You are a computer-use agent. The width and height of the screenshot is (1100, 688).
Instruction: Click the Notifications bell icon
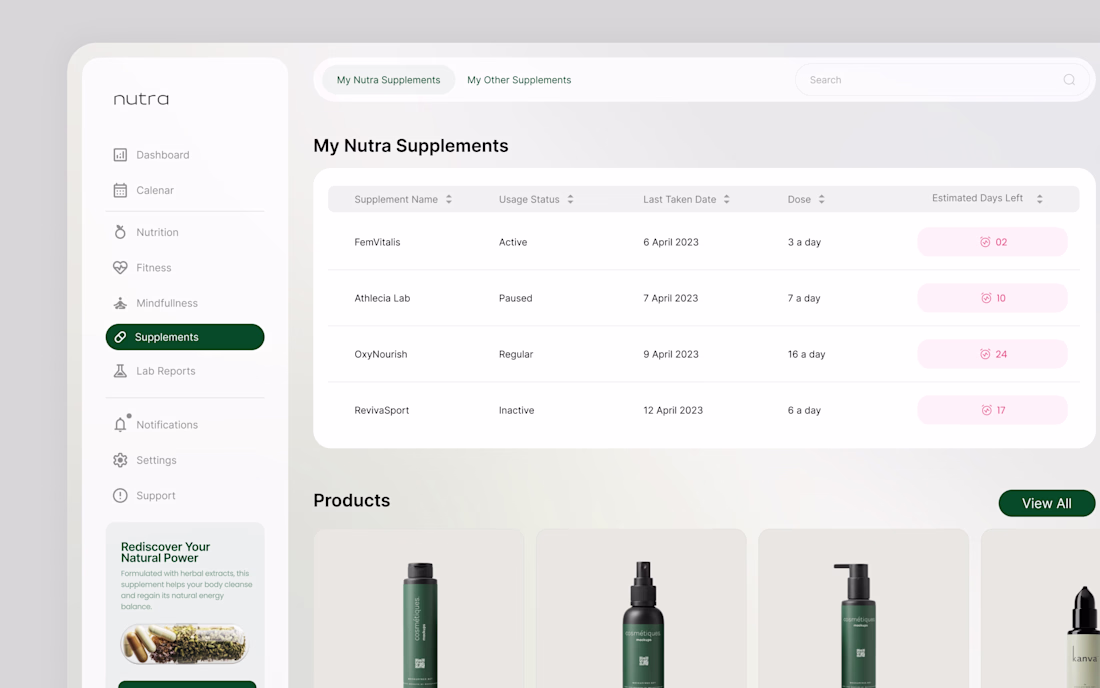coord(121,424)
